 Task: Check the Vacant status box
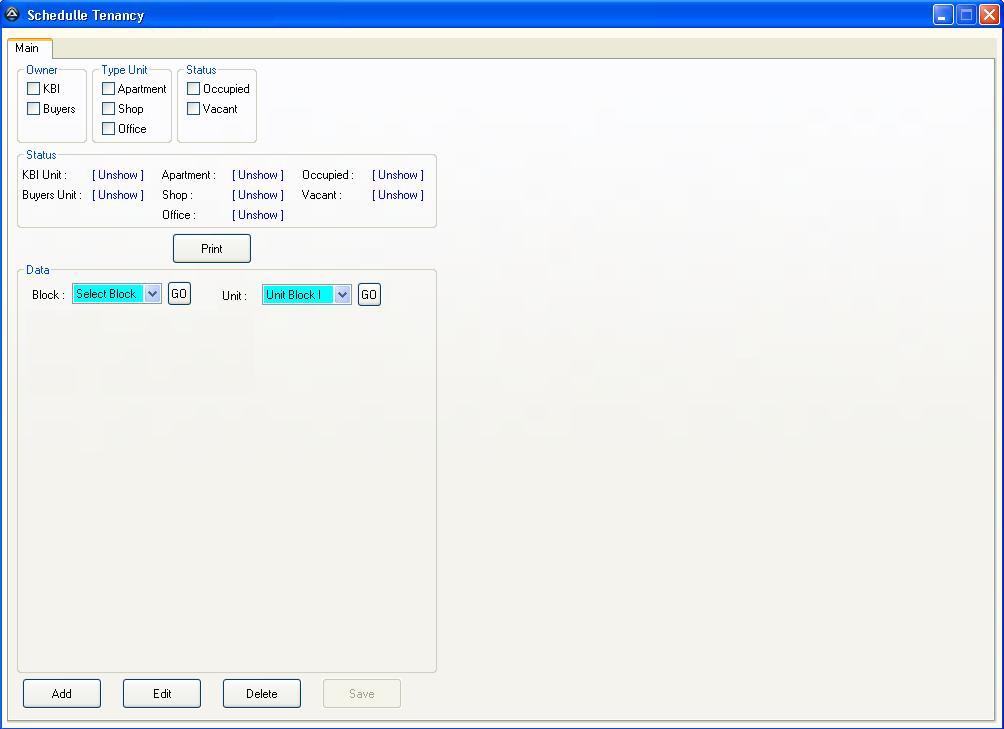[194, 109]
